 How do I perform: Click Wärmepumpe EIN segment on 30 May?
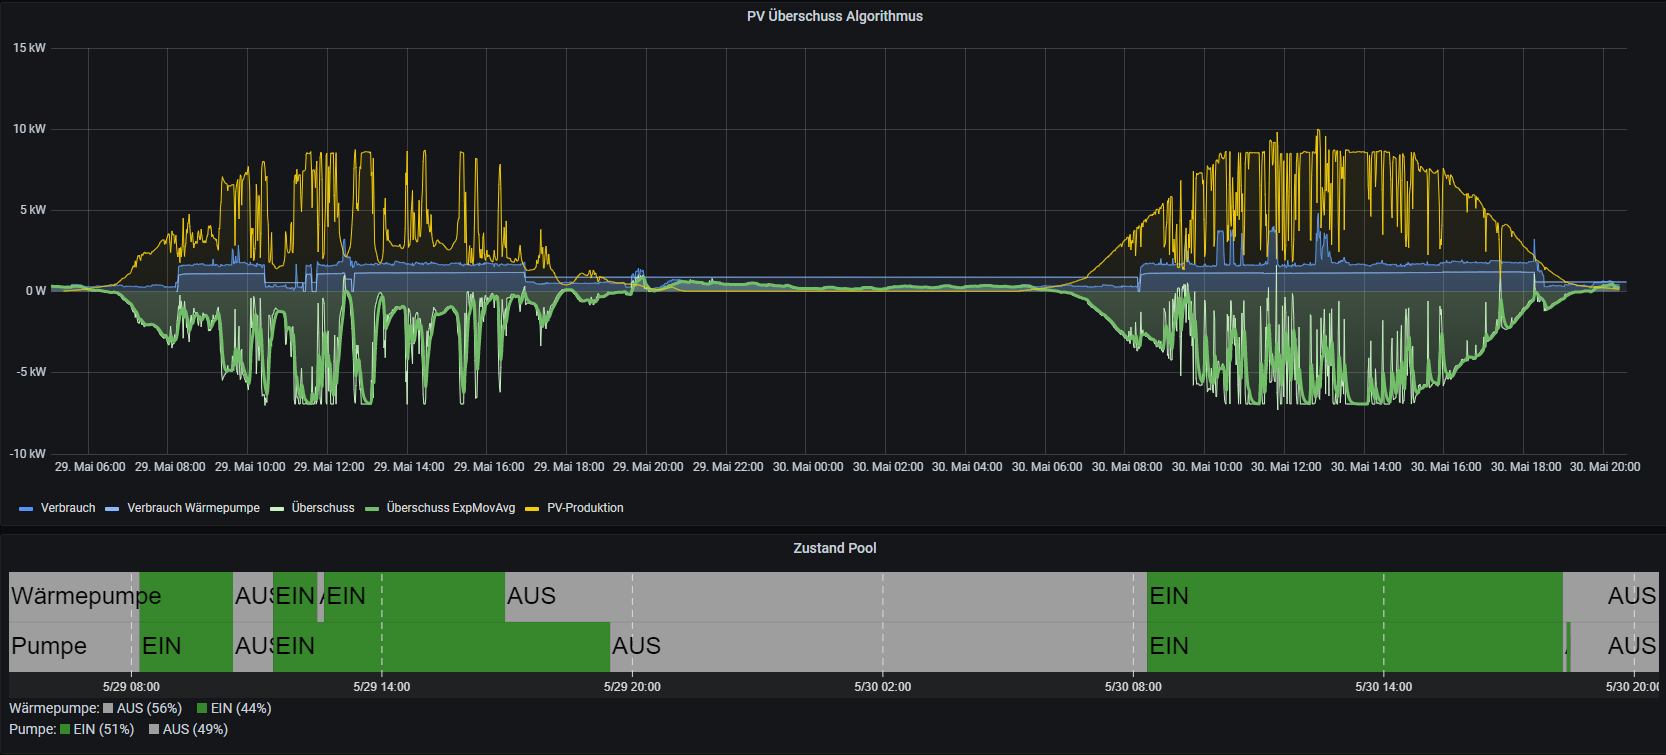[1354, 596]
